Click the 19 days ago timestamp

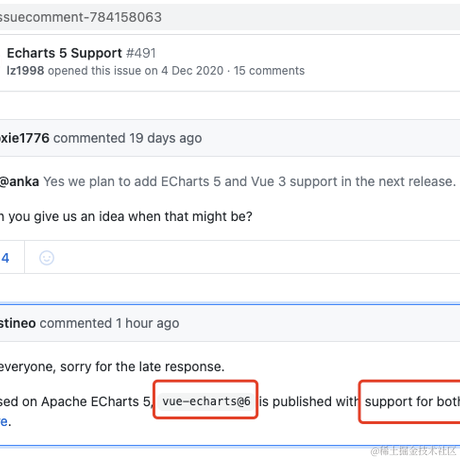[x=166, y=138]
